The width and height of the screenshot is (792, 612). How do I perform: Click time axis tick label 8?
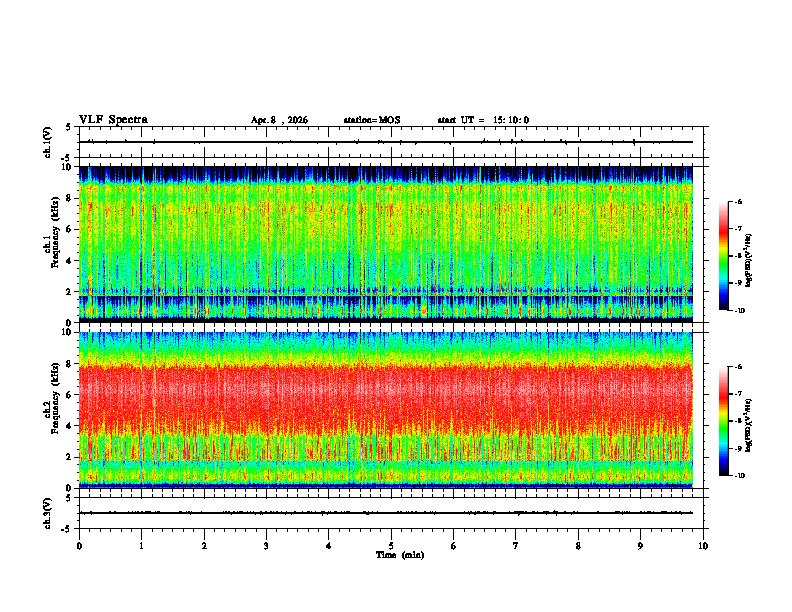(578, 546)
